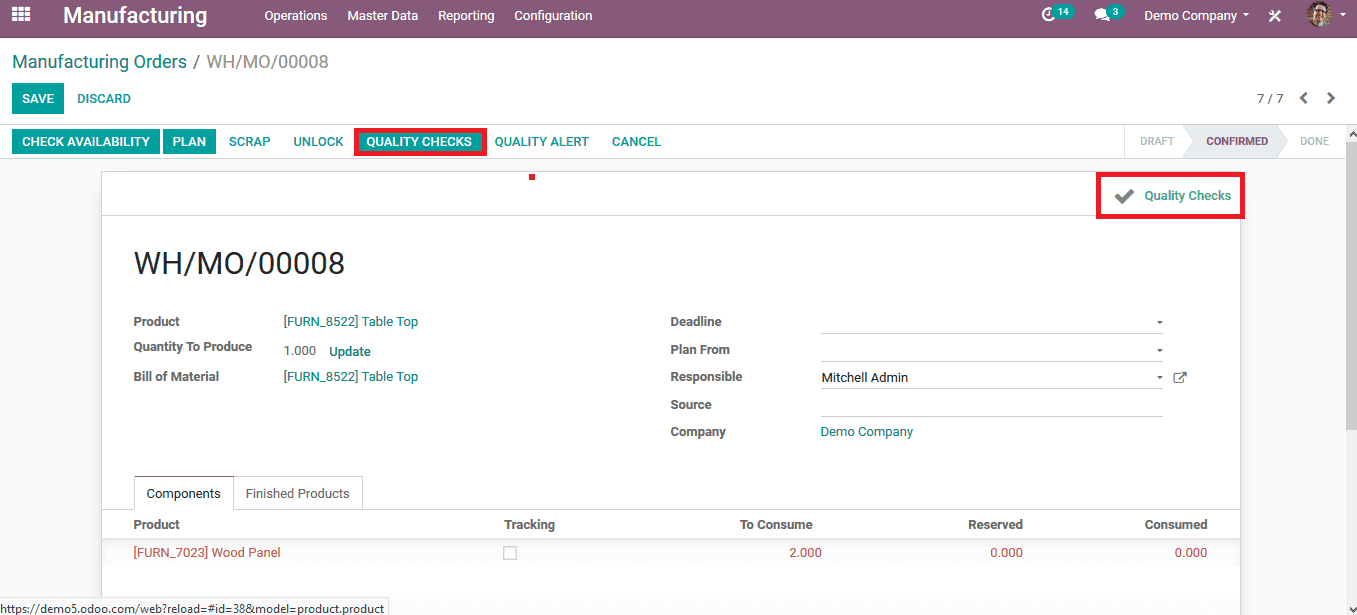Screen dimensions: 1357x615
Task: Go to the next record arrow
Action: click(1331, 98)
